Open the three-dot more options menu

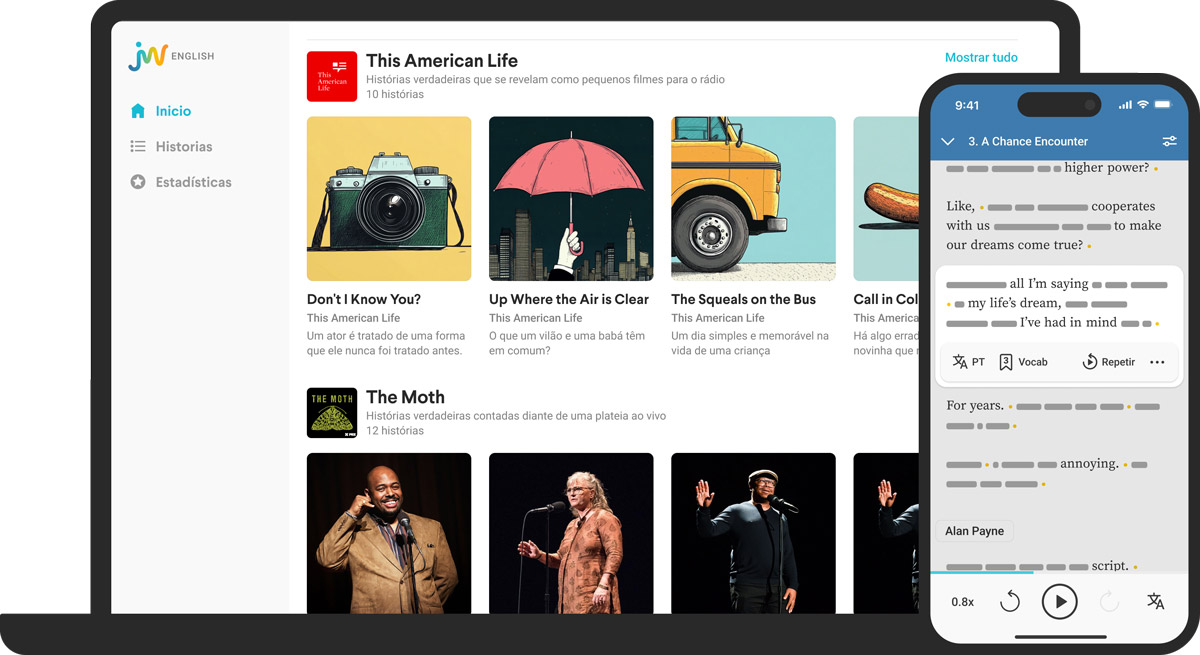click(1157, 362)
